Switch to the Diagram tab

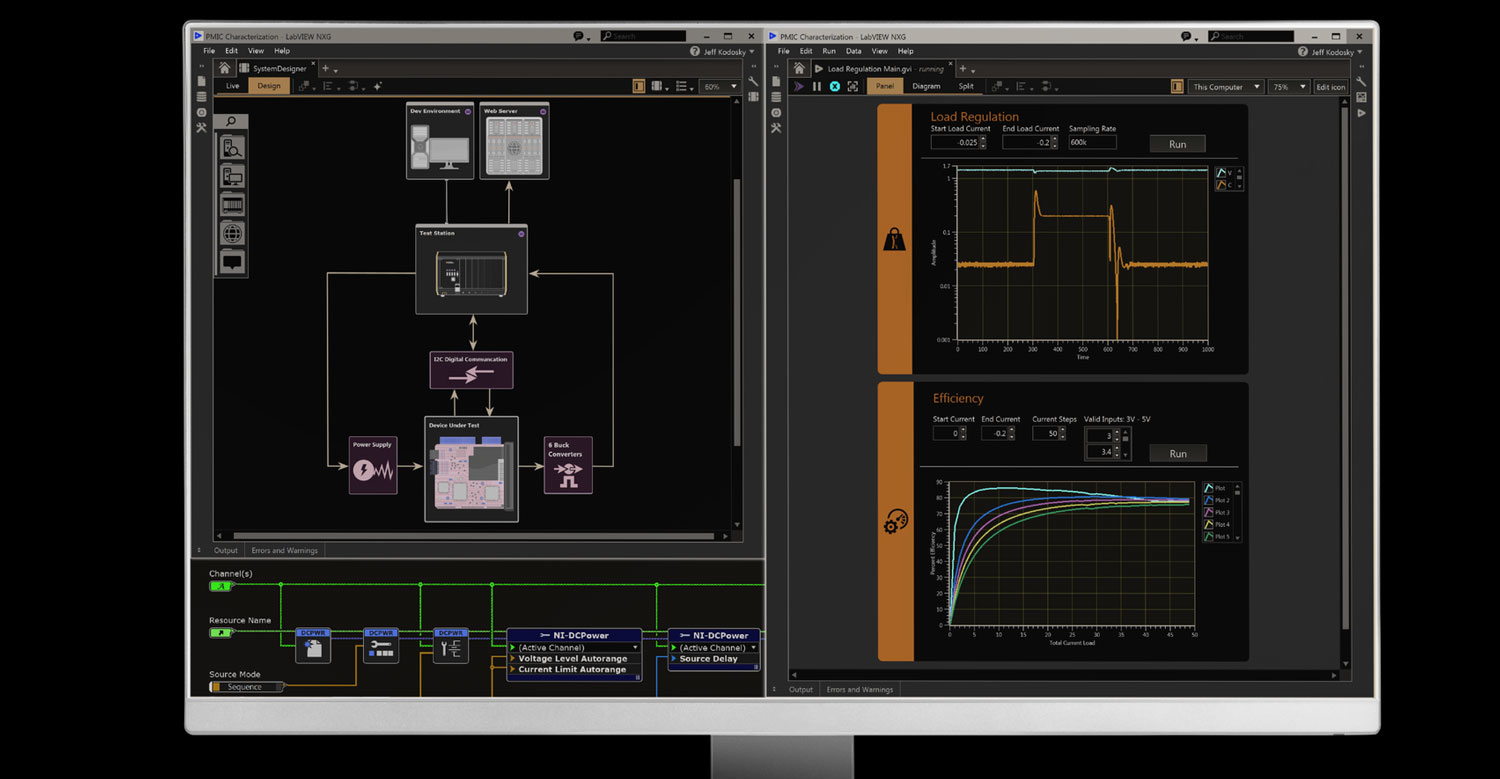[926, 86]
